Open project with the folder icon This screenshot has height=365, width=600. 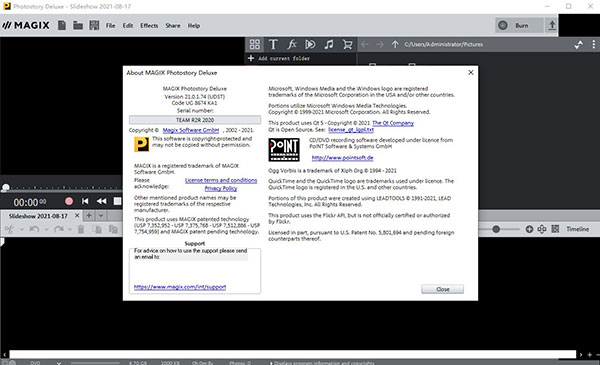click(x=78, y=25)
